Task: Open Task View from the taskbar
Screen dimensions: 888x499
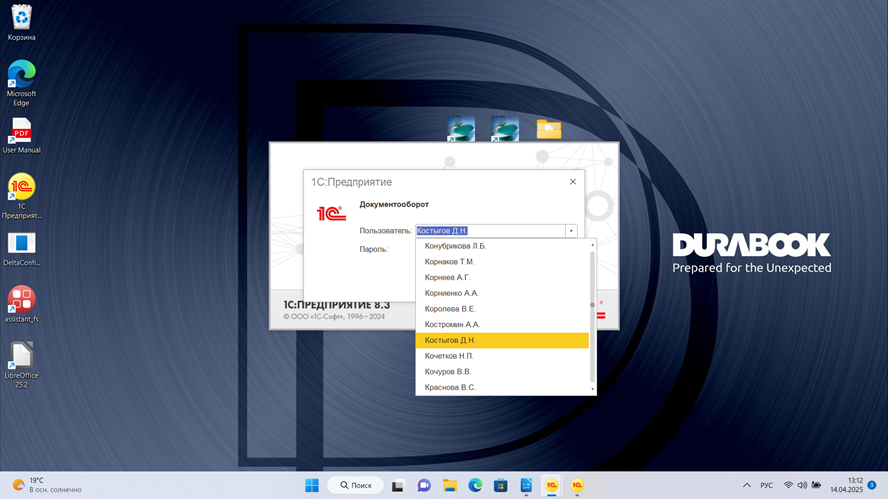Action: click(398, 485)
